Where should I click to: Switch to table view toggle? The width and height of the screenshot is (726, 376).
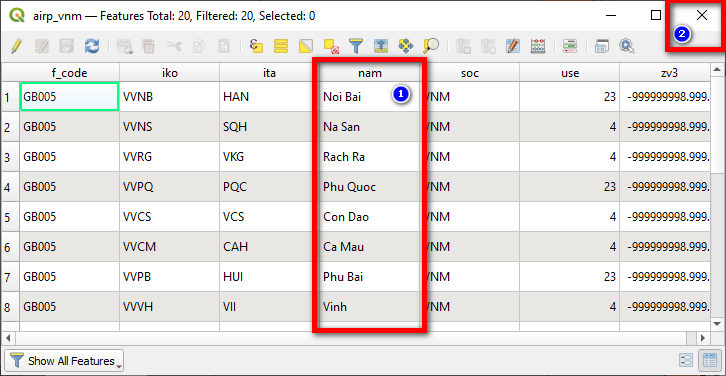pos(710,360)
